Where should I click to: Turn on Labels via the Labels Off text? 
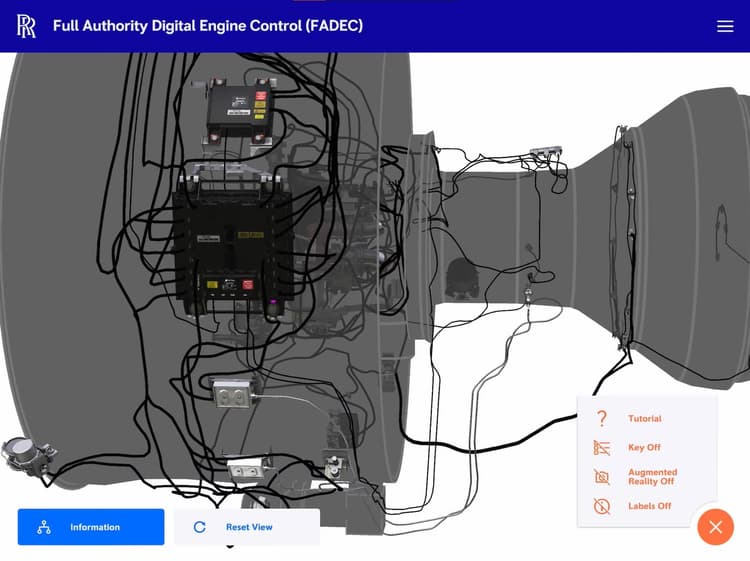click(x=649, y=506)
